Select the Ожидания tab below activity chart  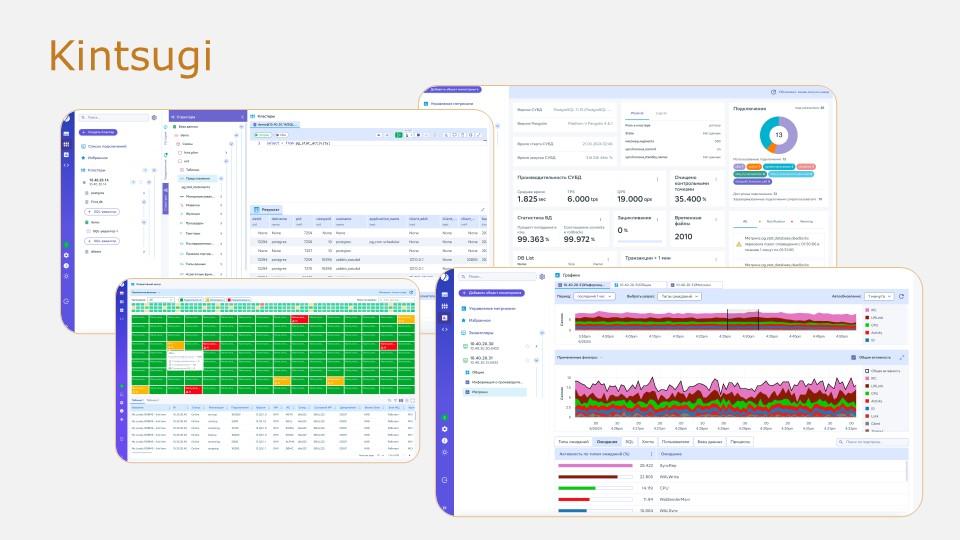pyautogui.click(x=607, y=441)
